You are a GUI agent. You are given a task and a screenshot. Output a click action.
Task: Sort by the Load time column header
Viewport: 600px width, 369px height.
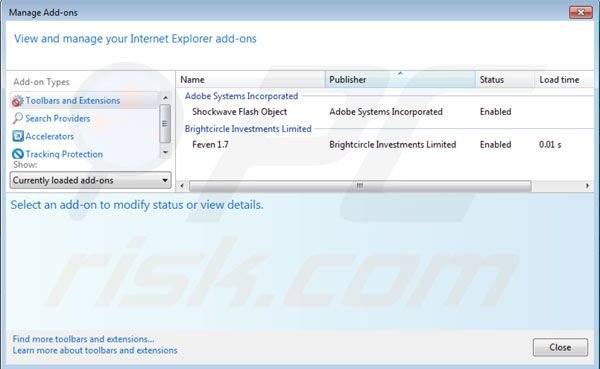564,80
